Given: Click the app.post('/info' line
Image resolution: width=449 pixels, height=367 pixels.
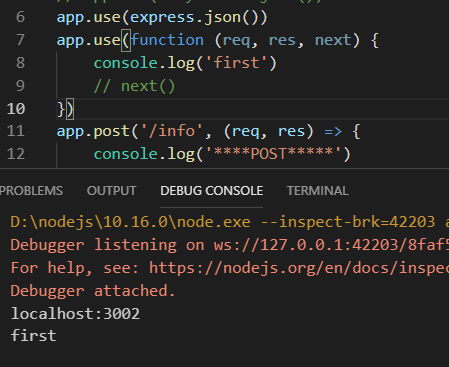Looking at the screenshot, I should click(209, 131).
